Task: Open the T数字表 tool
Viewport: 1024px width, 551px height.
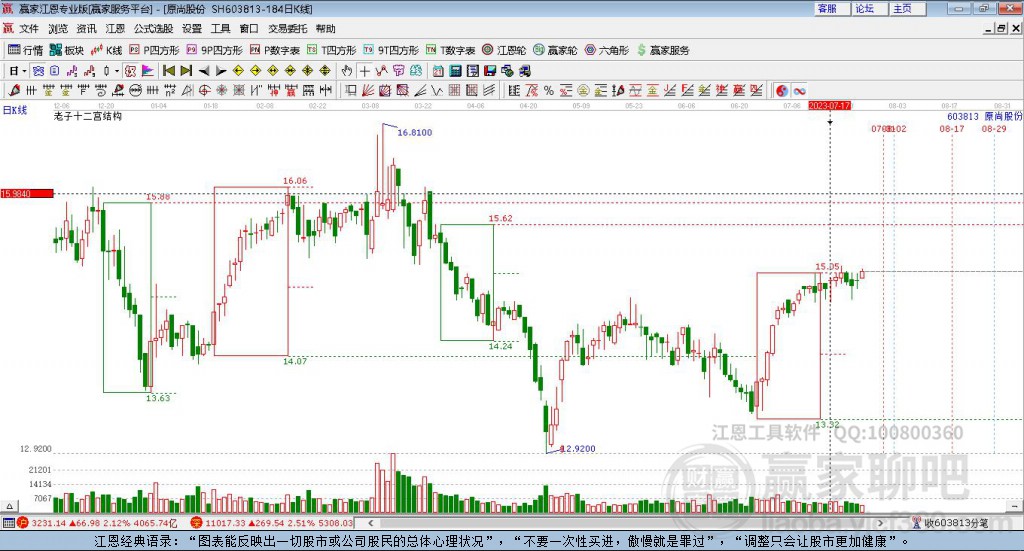Action: (451, 50)
